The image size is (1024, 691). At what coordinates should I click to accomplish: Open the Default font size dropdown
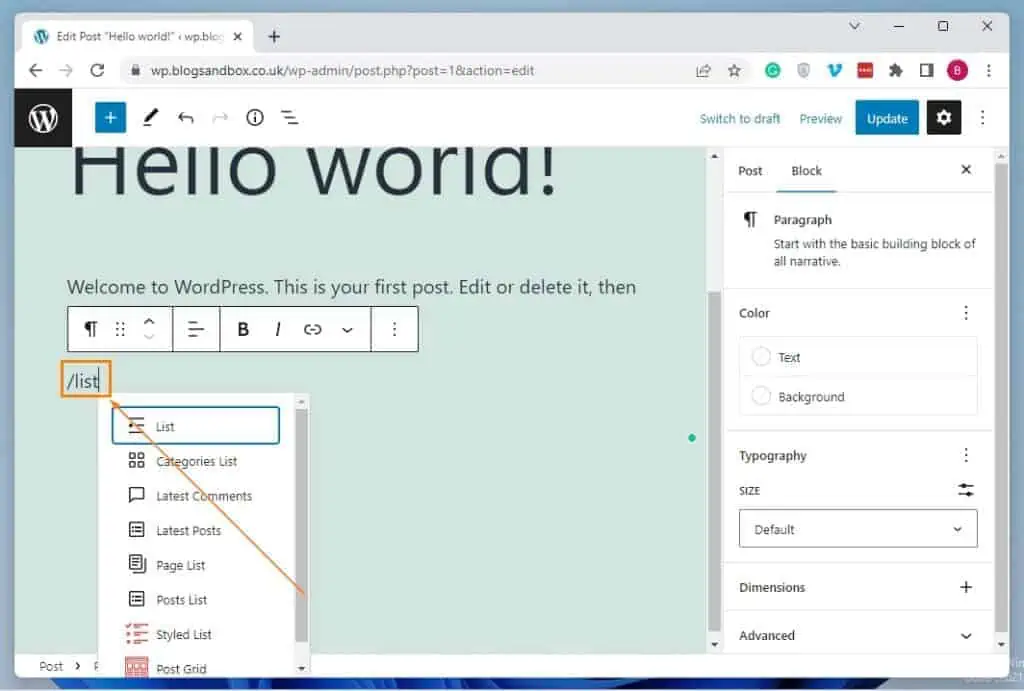(x=857, y=528)
